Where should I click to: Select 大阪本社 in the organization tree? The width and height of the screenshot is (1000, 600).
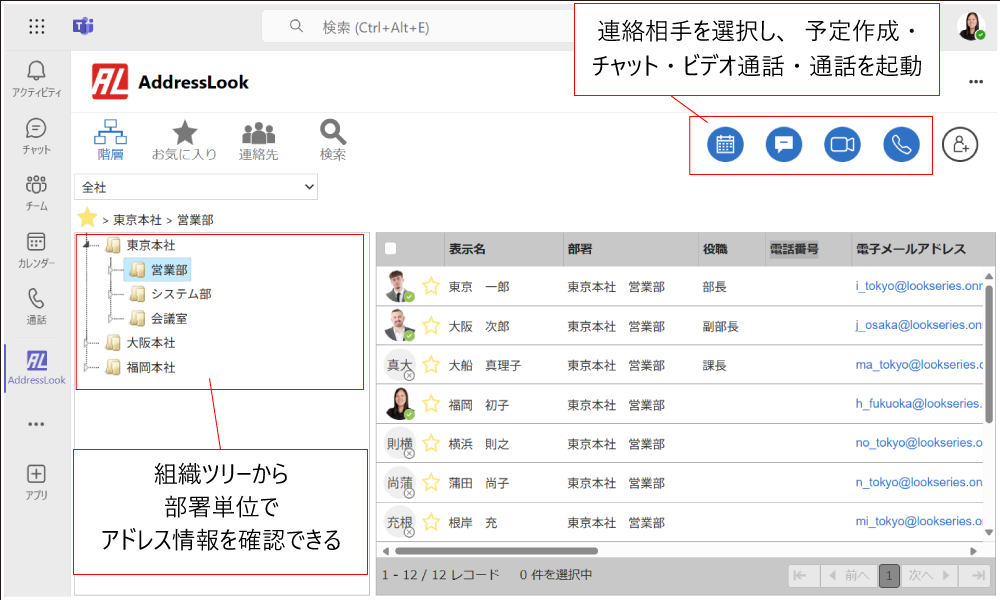point(151,343)
